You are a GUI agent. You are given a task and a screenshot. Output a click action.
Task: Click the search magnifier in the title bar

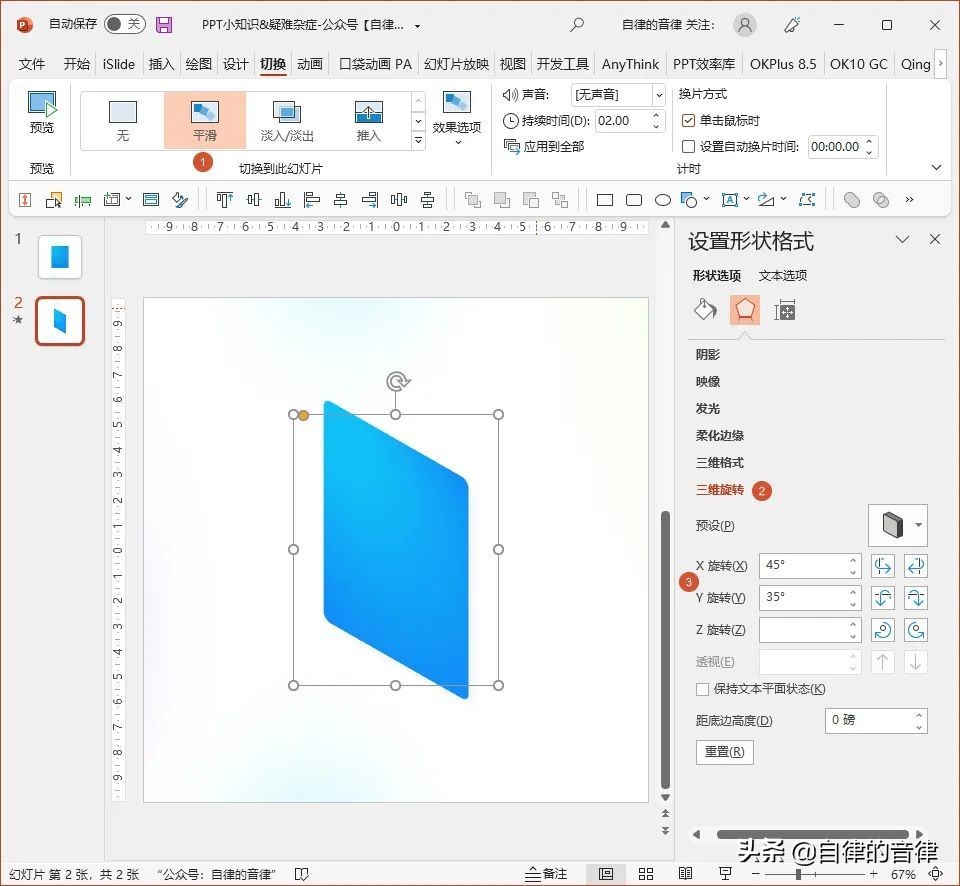pyautogui.click(x=577, y=25)
